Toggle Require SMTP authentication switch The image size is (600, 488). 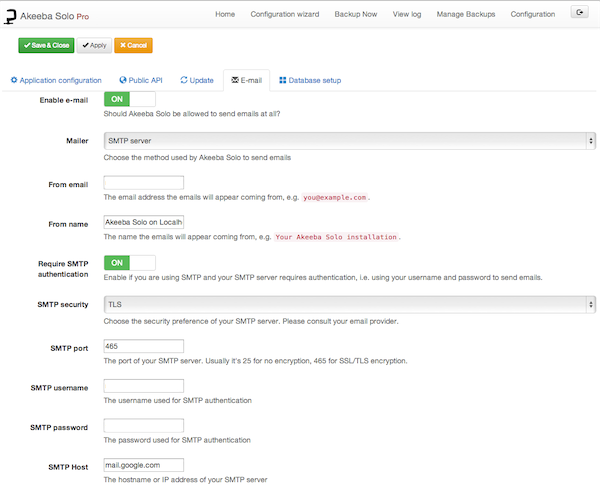pyautogui.click(x=129, y=263)
